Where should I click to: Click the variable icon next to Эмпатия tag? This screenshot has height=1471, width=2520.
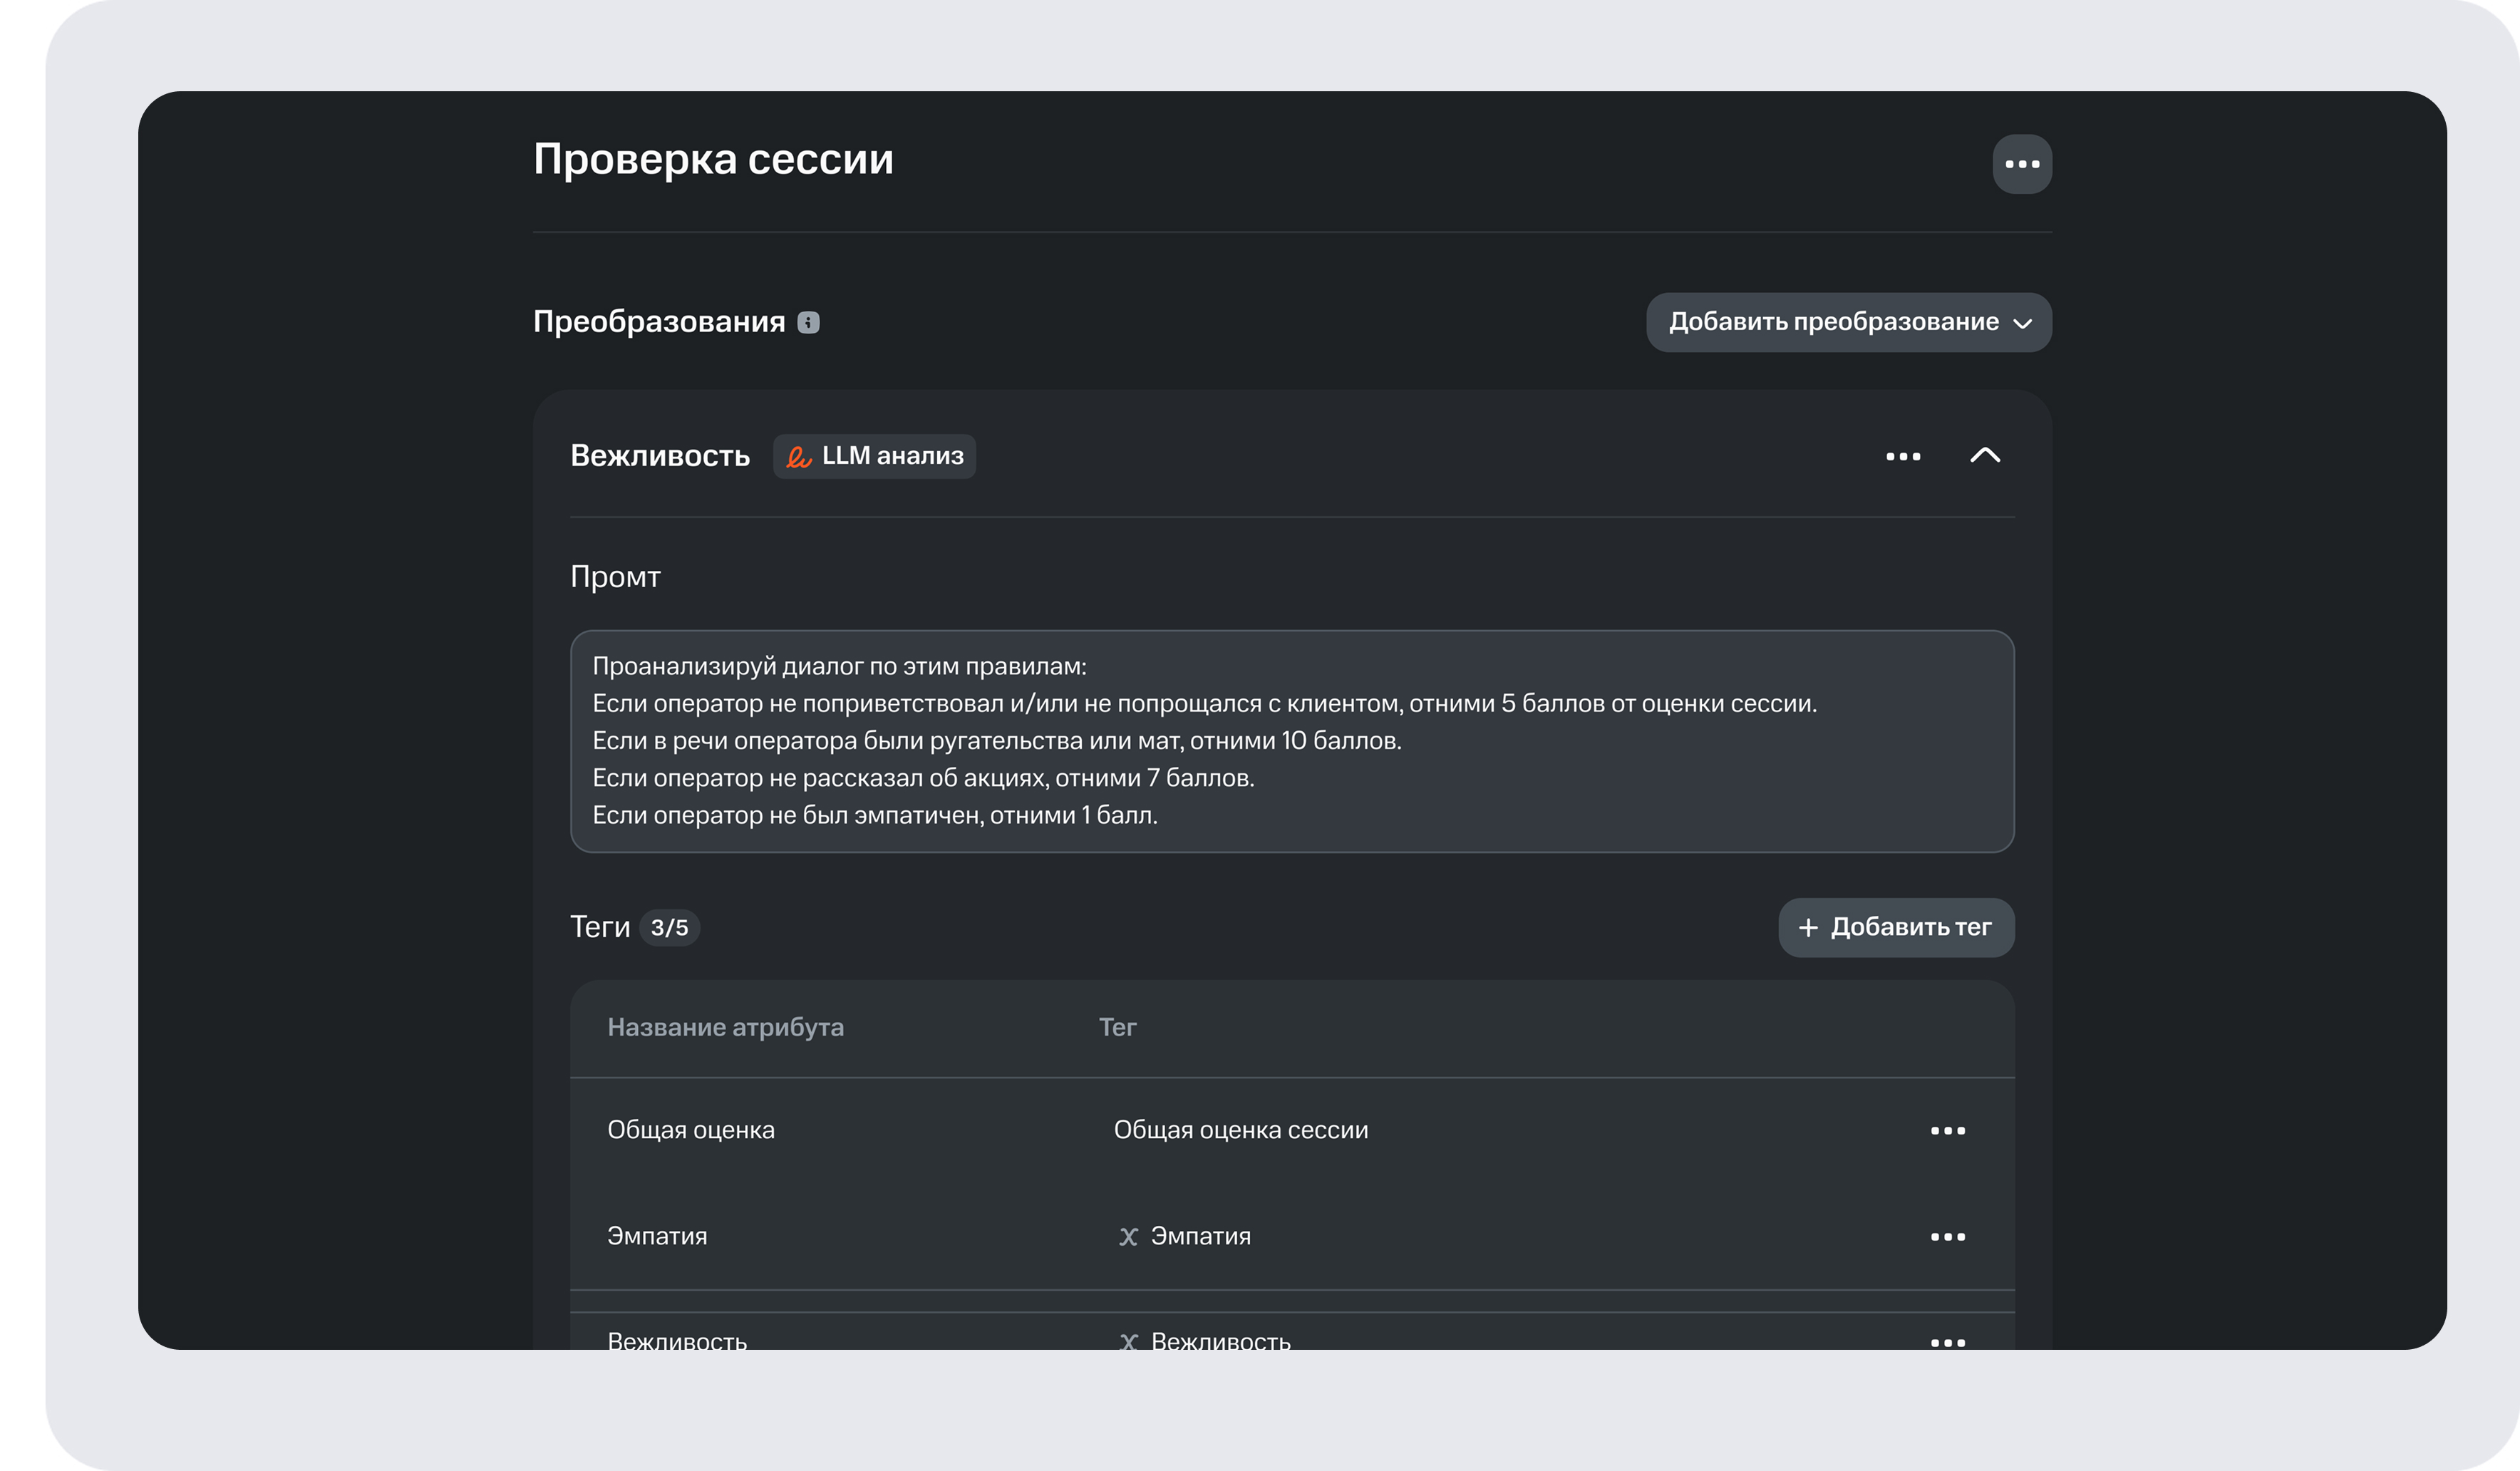pyautogui.click(x=1128, y=1235)
